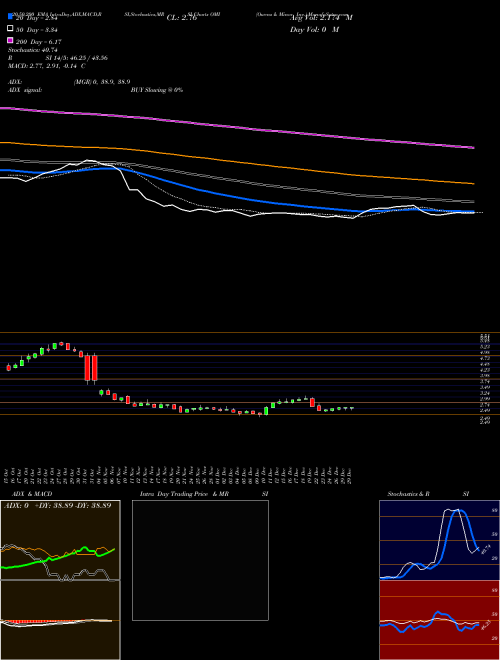
Task: Click the 'ADX: 0 +DY: 38.89 -DY: 38.89' header
Action: 57,506
